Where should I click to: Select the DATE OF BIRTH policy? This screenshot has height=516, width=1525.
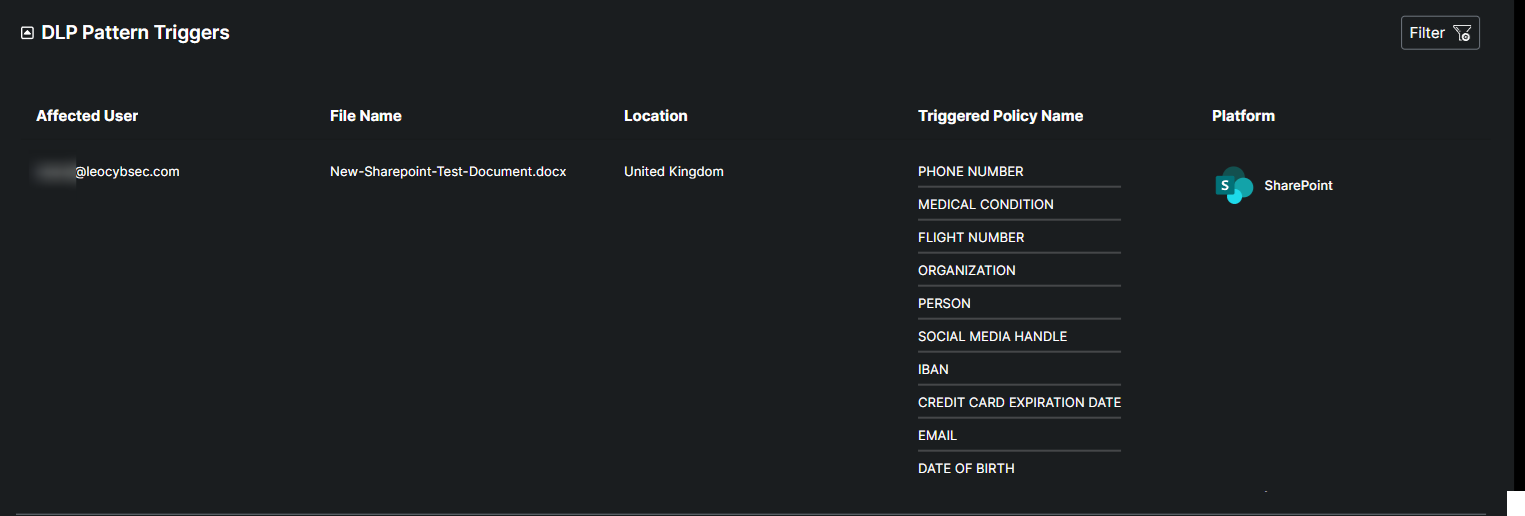coord(966,469)
